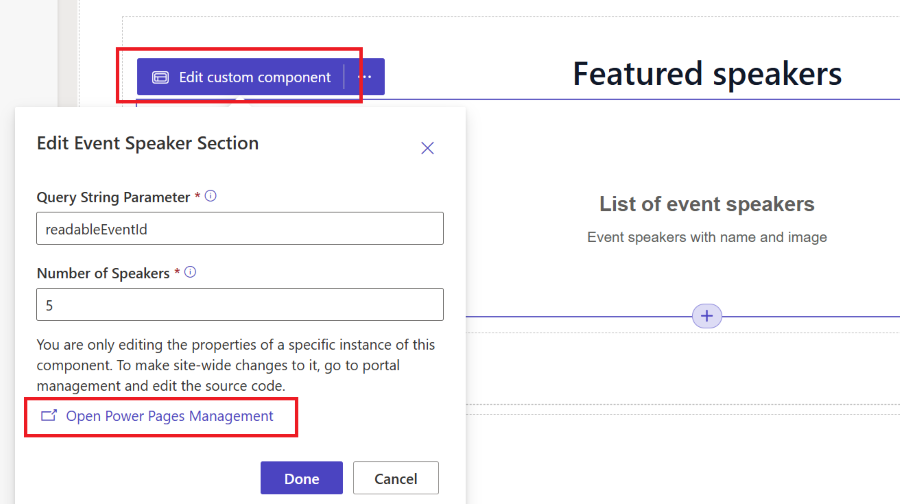Click the Query String Parameter label

(113, 197)
